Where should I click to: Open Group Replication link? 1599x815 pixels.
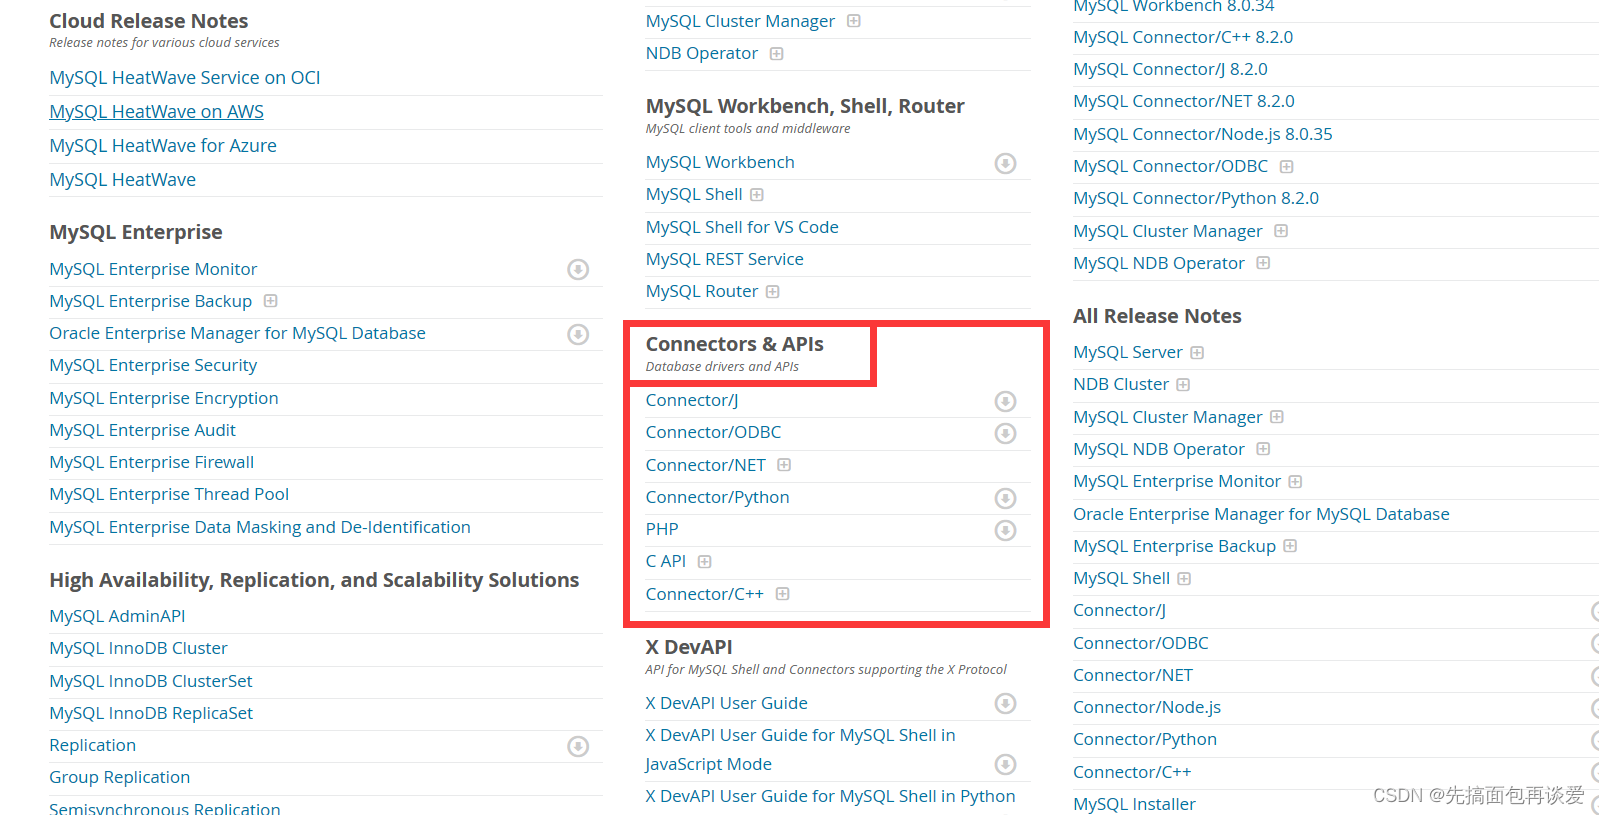click(120, 777)
